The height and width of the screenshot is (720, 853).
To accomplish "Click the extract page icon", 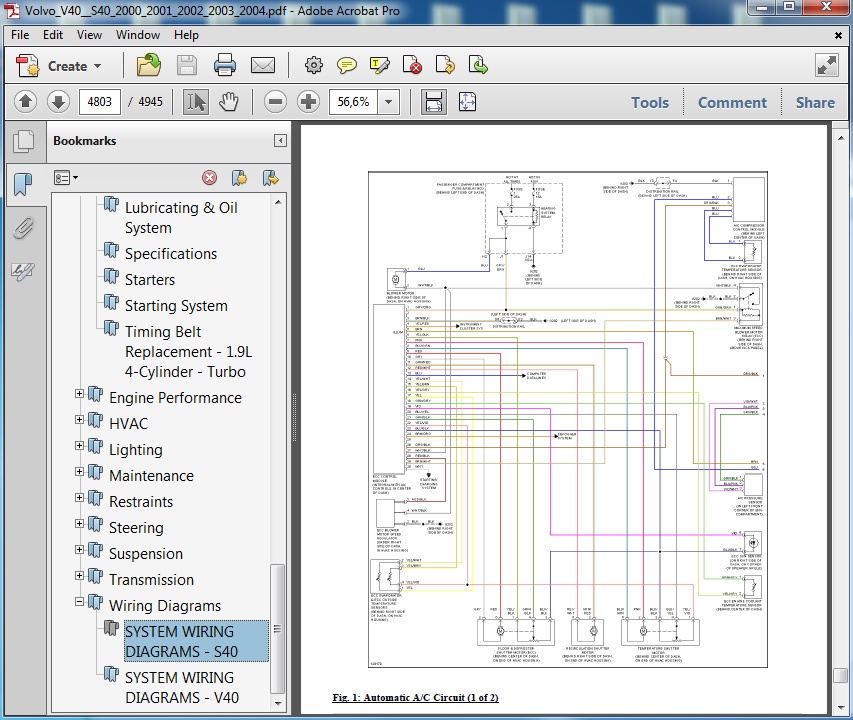I will click(x=478, y=66).
